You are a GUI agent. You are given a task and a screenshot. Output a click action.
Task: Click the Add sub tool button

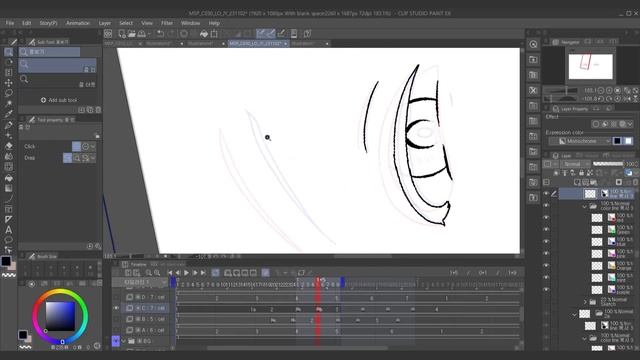tap(59, 100)
